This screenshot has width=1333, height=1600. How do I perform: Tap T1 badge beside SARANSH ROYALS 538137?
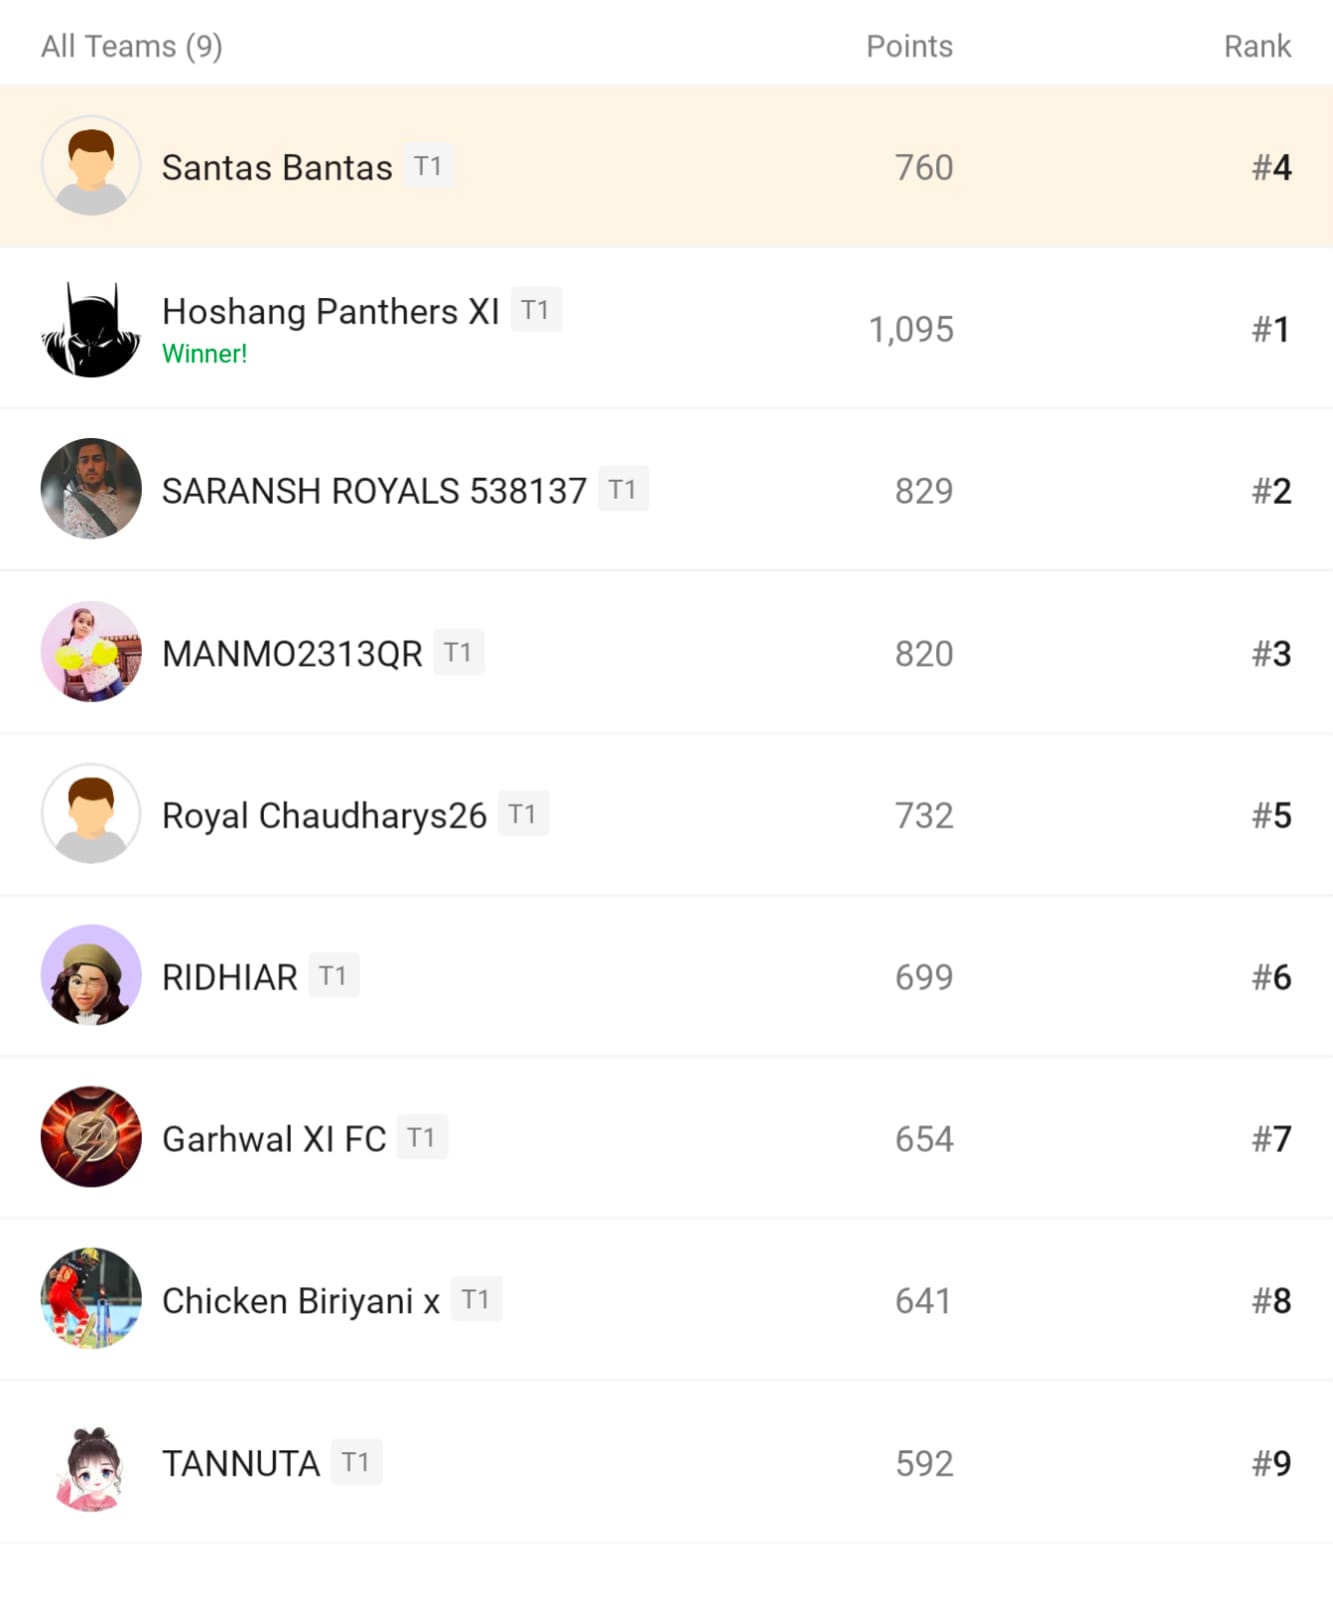(x=623, y=490)
